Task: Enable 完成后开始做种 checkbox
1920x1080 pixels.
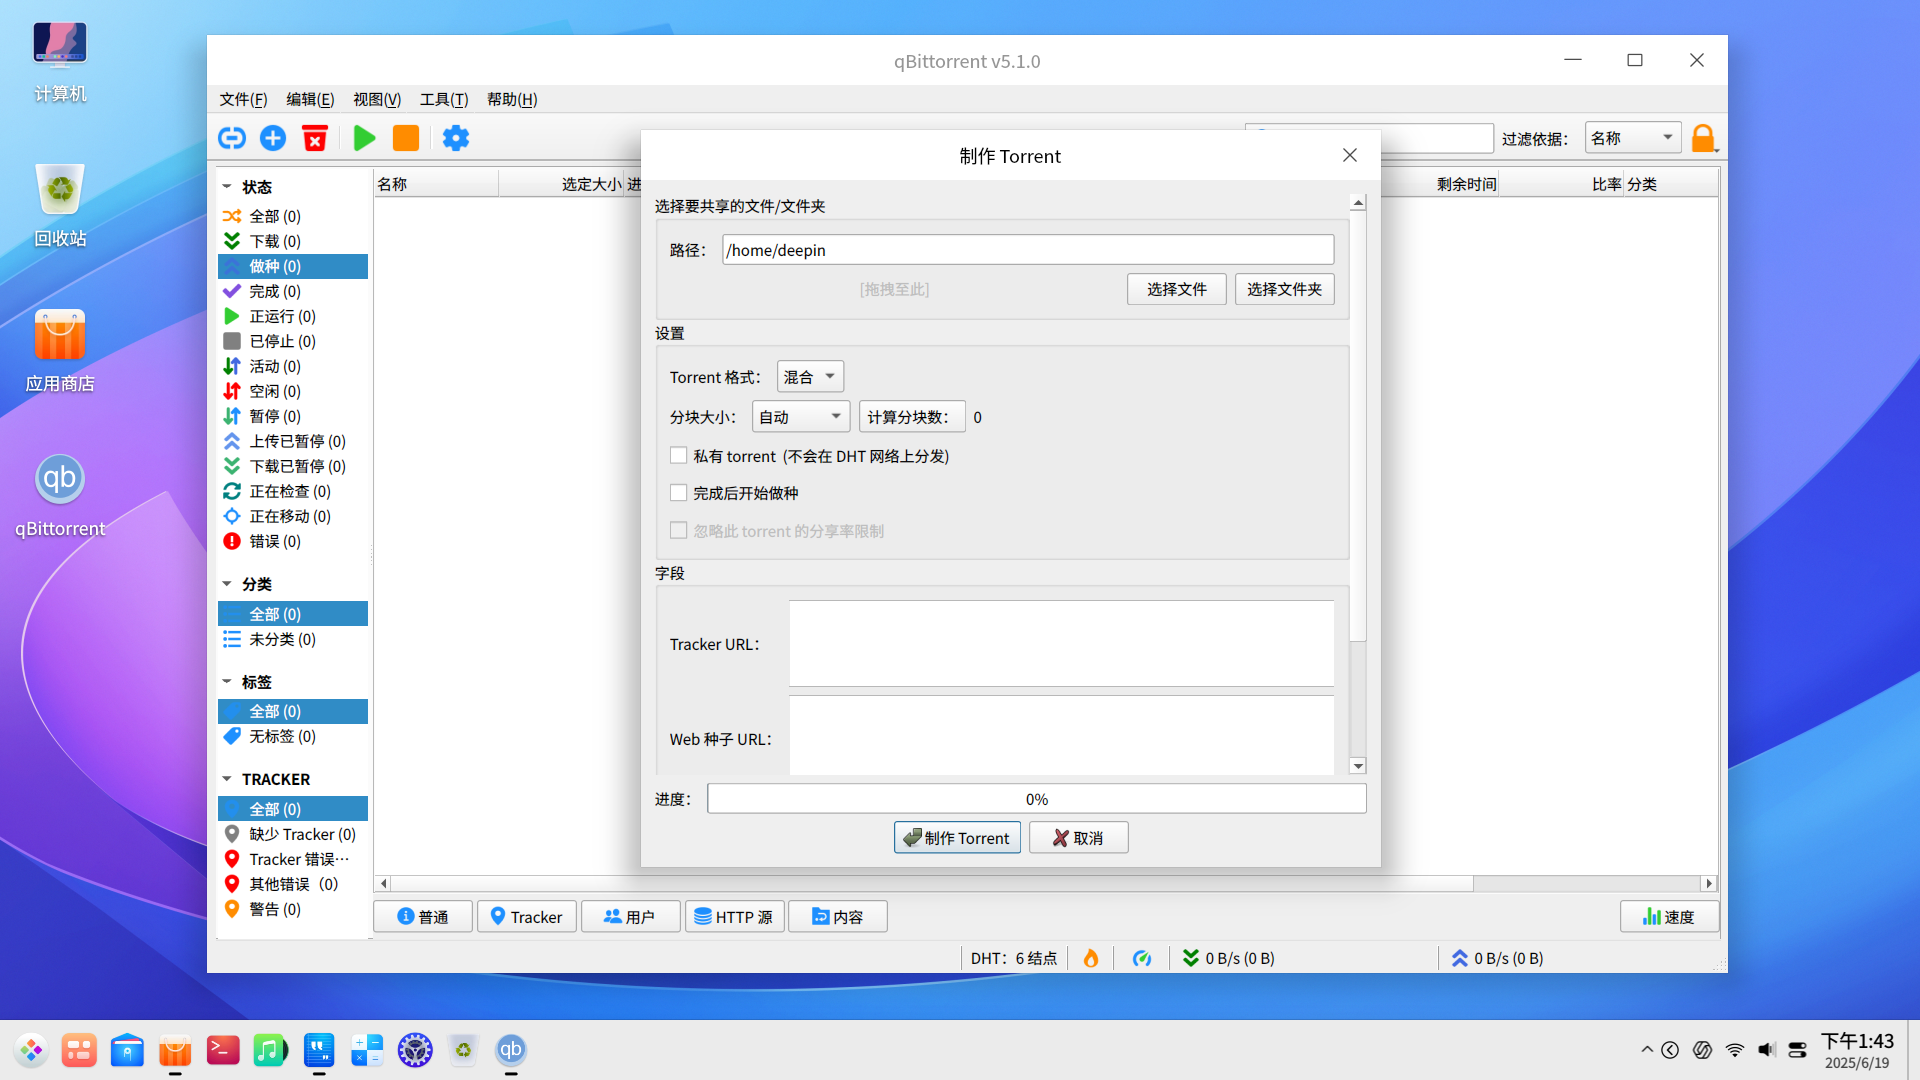Action: 679,493
